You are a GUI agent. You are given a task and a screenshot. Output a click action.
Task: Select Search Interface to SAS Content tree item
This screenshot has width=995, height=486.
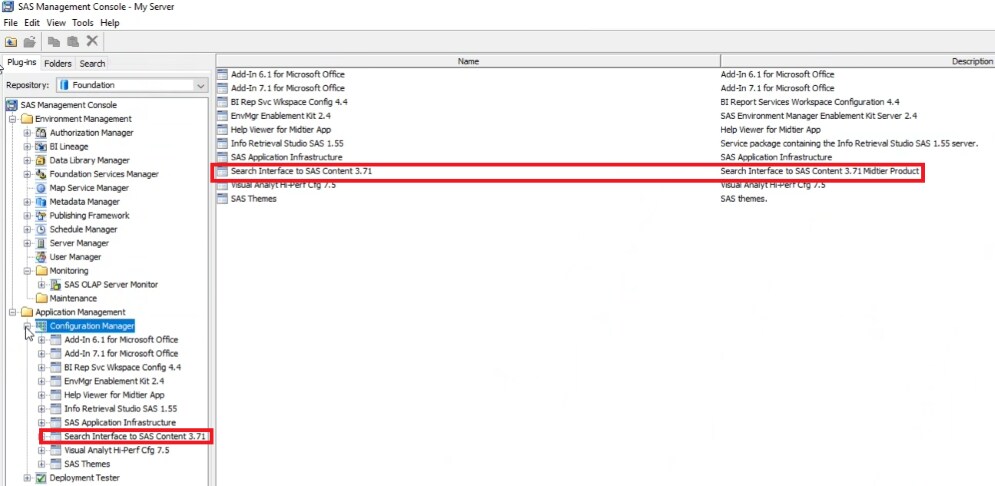[x=135, y=437]
